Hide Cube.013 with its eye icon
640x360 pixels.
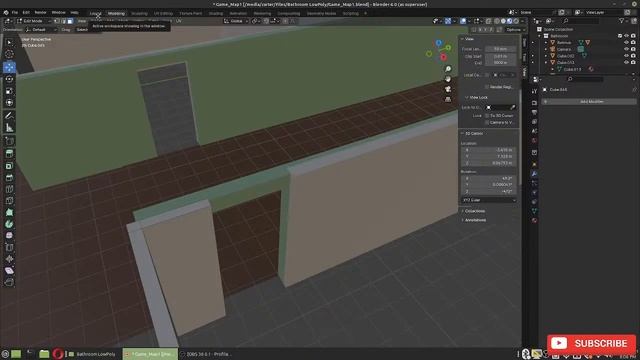point(627,62)
